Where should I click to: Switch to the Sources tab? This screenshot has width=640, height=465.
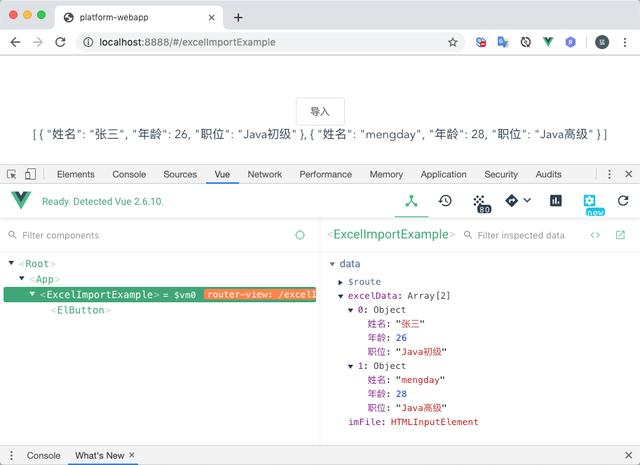(x=180, y=174)
